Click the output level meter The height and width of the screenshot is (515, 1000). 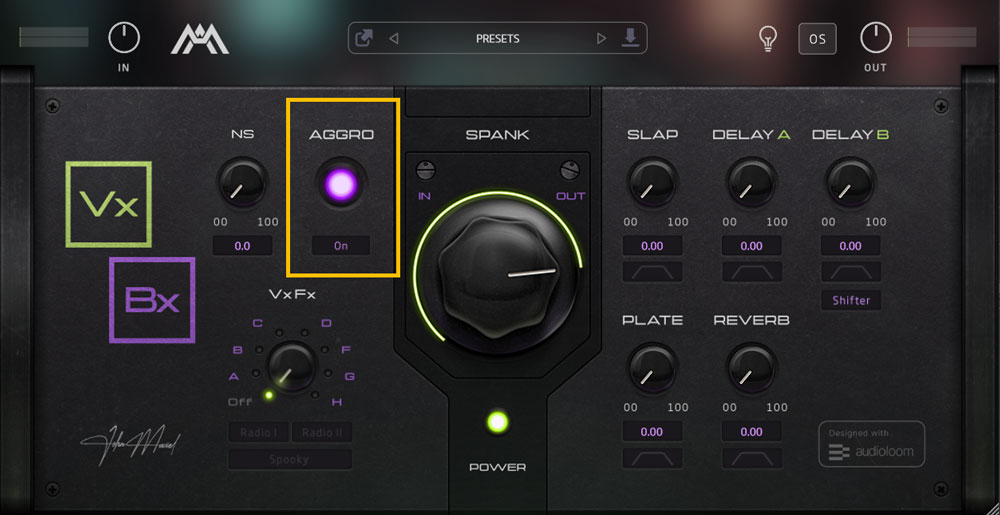(942, 37)
